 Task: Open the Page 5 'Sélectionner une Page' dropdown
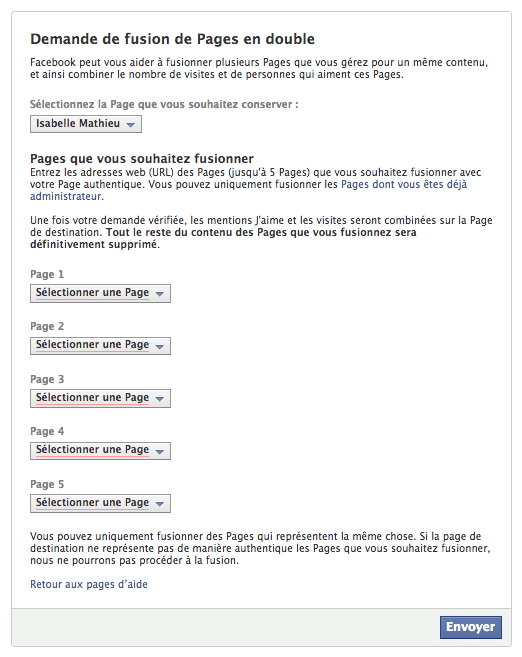(100, 503)
